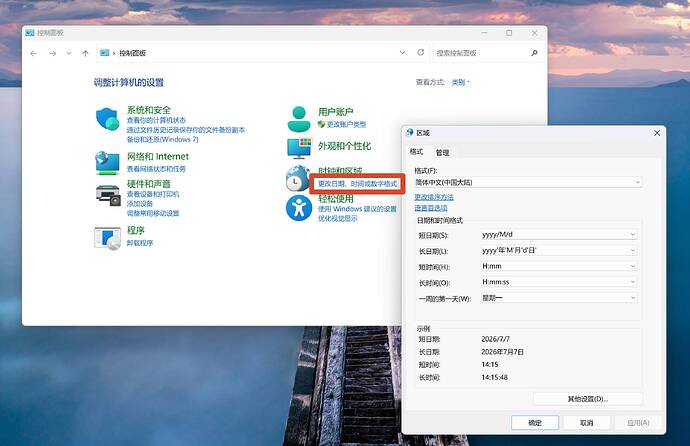This screenshot has height=446, width=690.
Task: Switch to the 管理 tab
Action: tap(443, 152)
